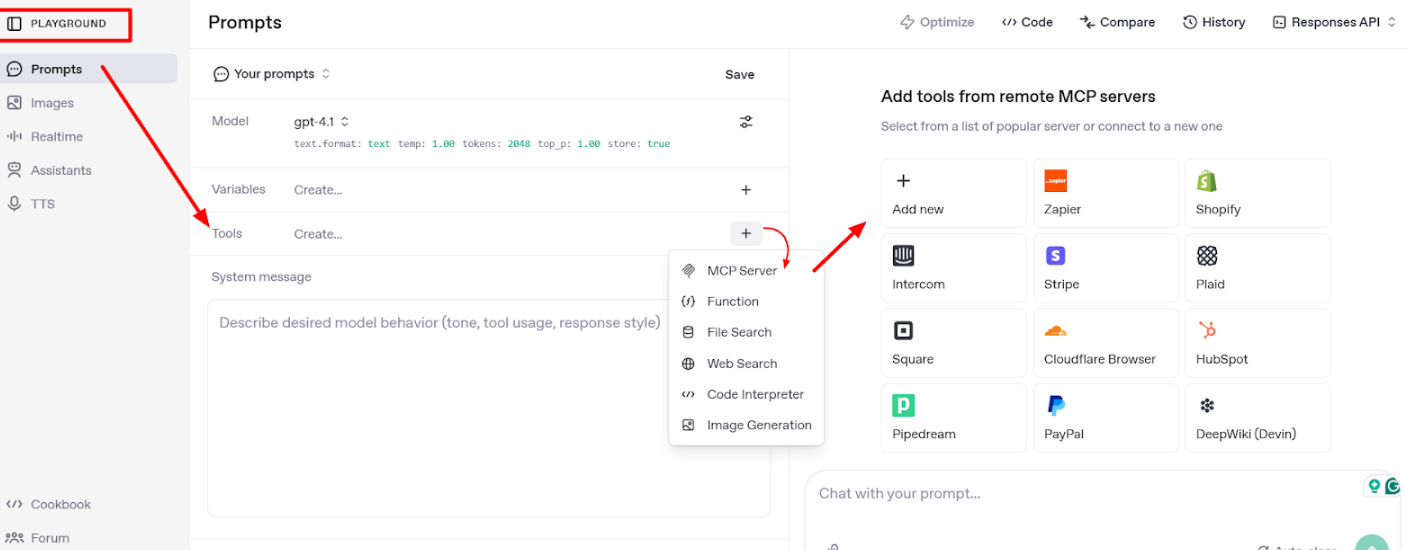This screenshot has height=550, width=1409.
Task: Click the plus icon beside Tools
Action: 746,234
